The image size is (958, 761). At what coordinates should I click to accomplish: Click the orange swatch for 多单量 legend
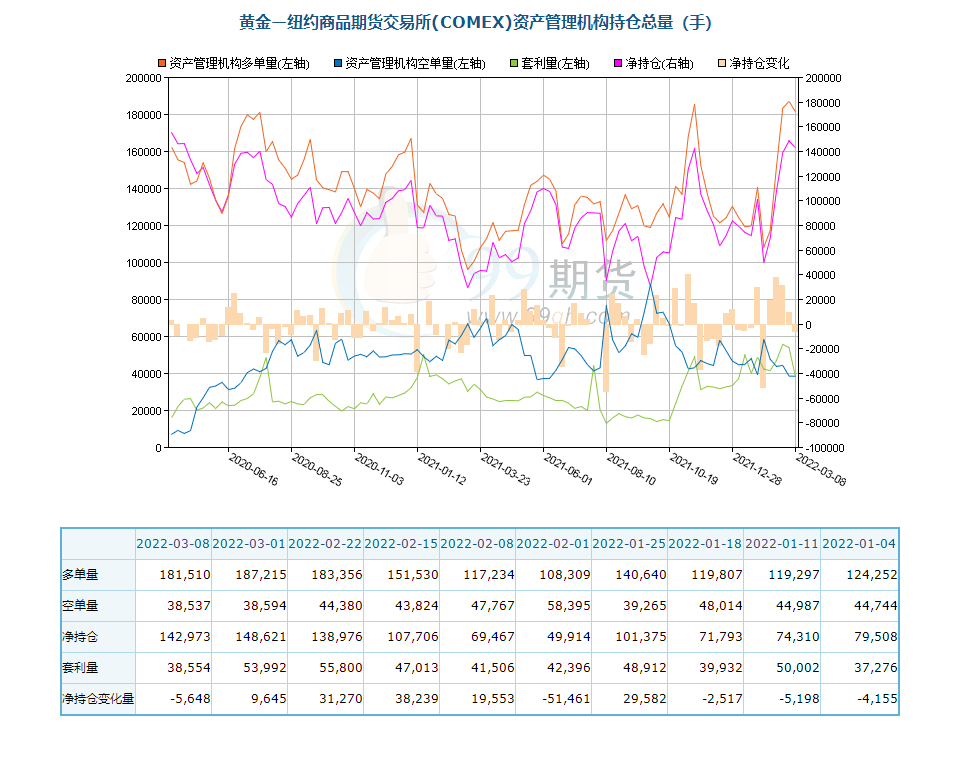pos(163,63)
